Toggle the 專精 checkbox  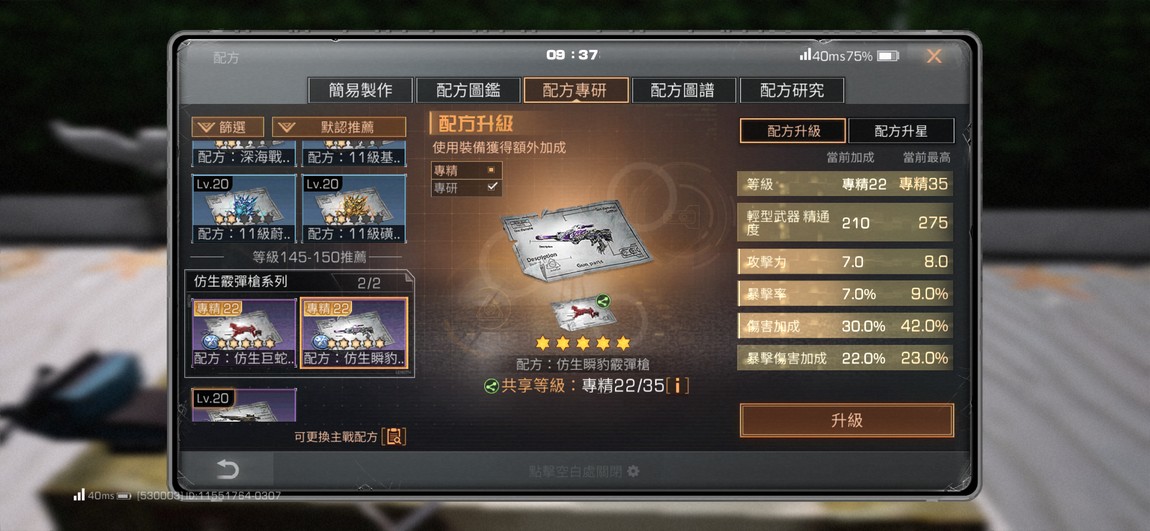coord(492,169)
